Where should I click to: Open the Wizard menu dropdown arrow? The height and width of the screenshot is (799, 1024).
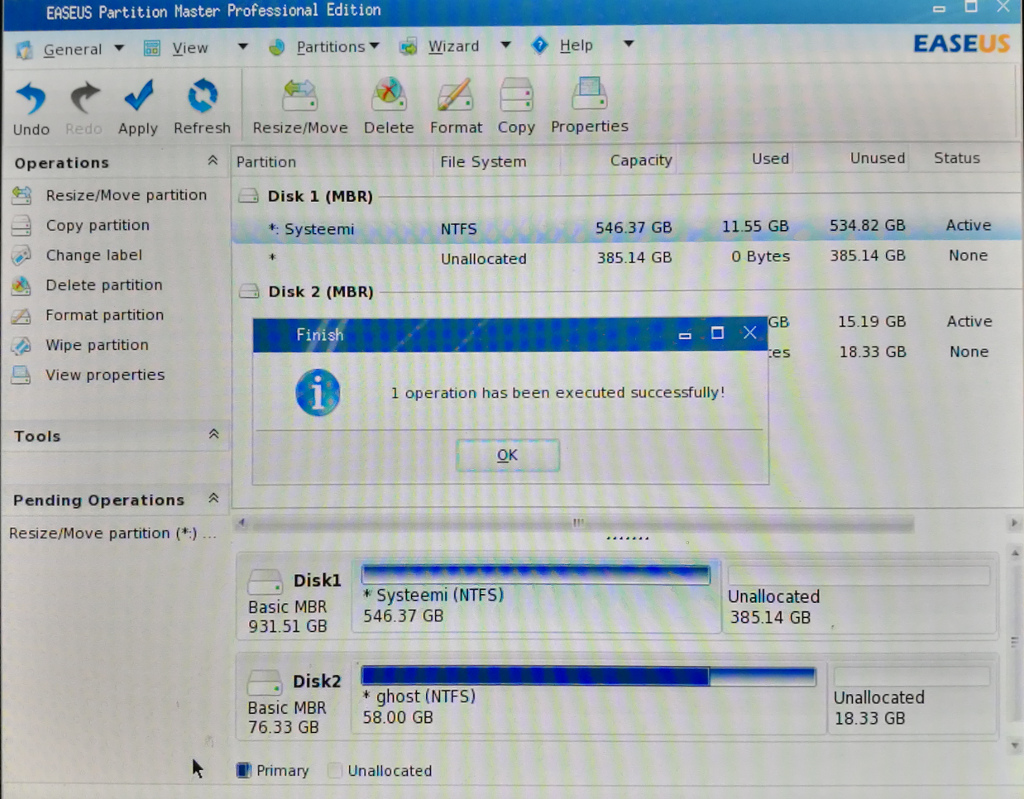505,45
